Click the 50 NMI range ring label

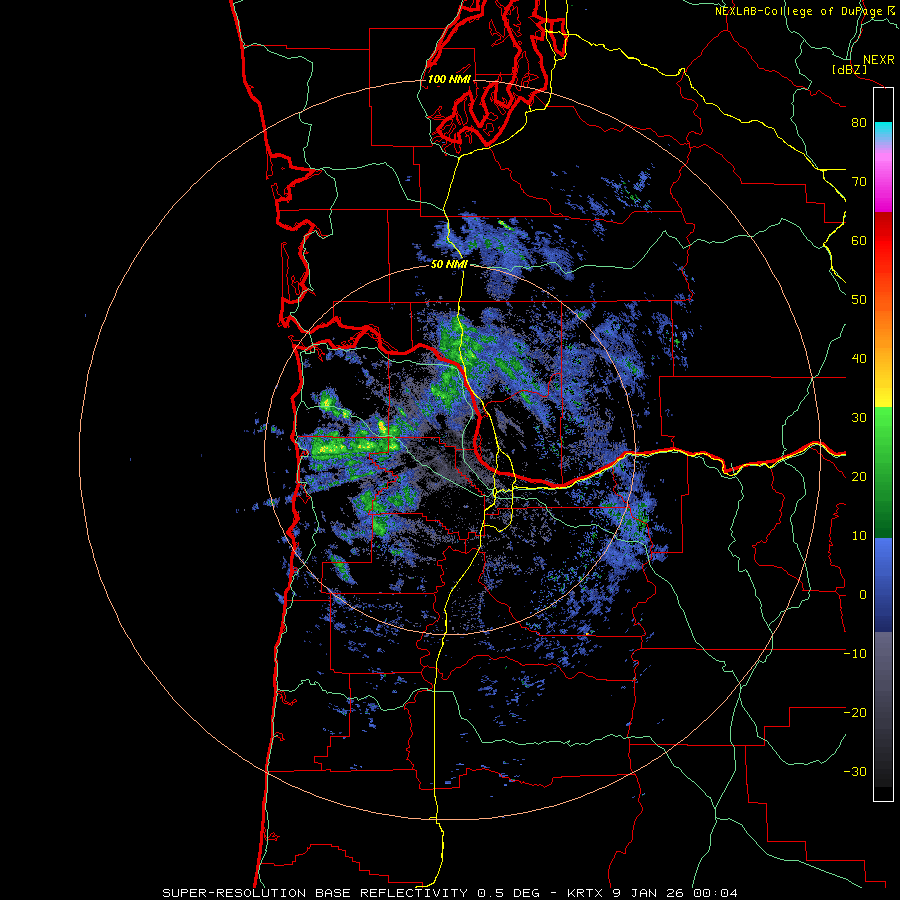pos(449,264)
